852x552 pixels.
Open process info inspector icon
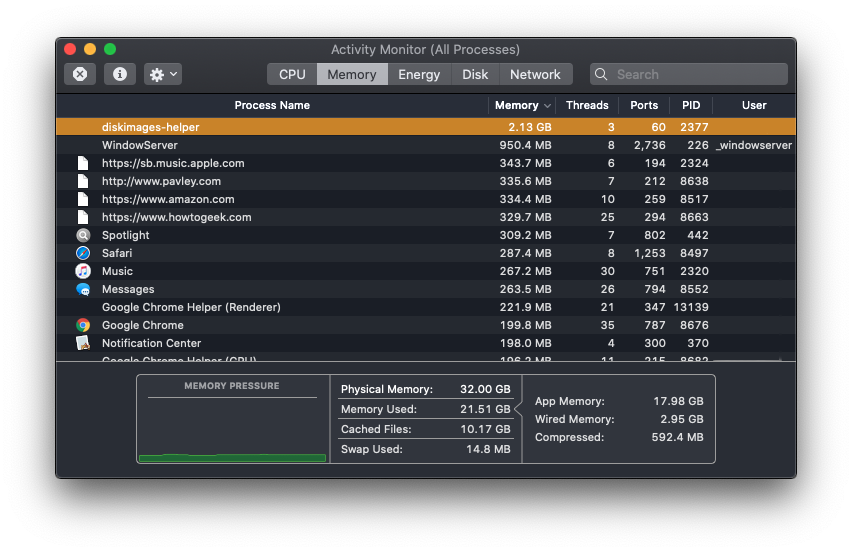pos(120,74)
